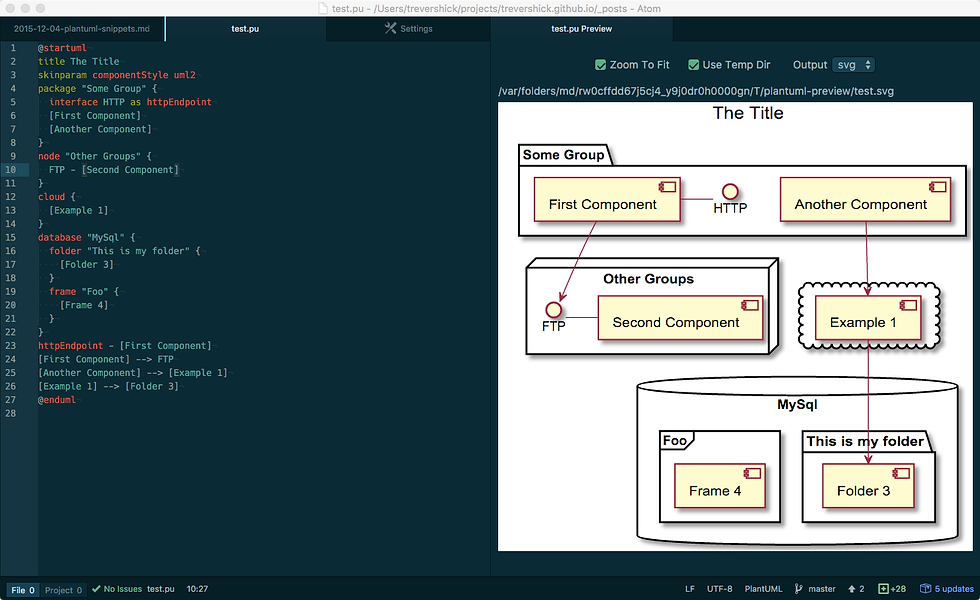This screenshot has width=980, height=600.
Task: Open the Settings tab
Action: pos(409,29)
